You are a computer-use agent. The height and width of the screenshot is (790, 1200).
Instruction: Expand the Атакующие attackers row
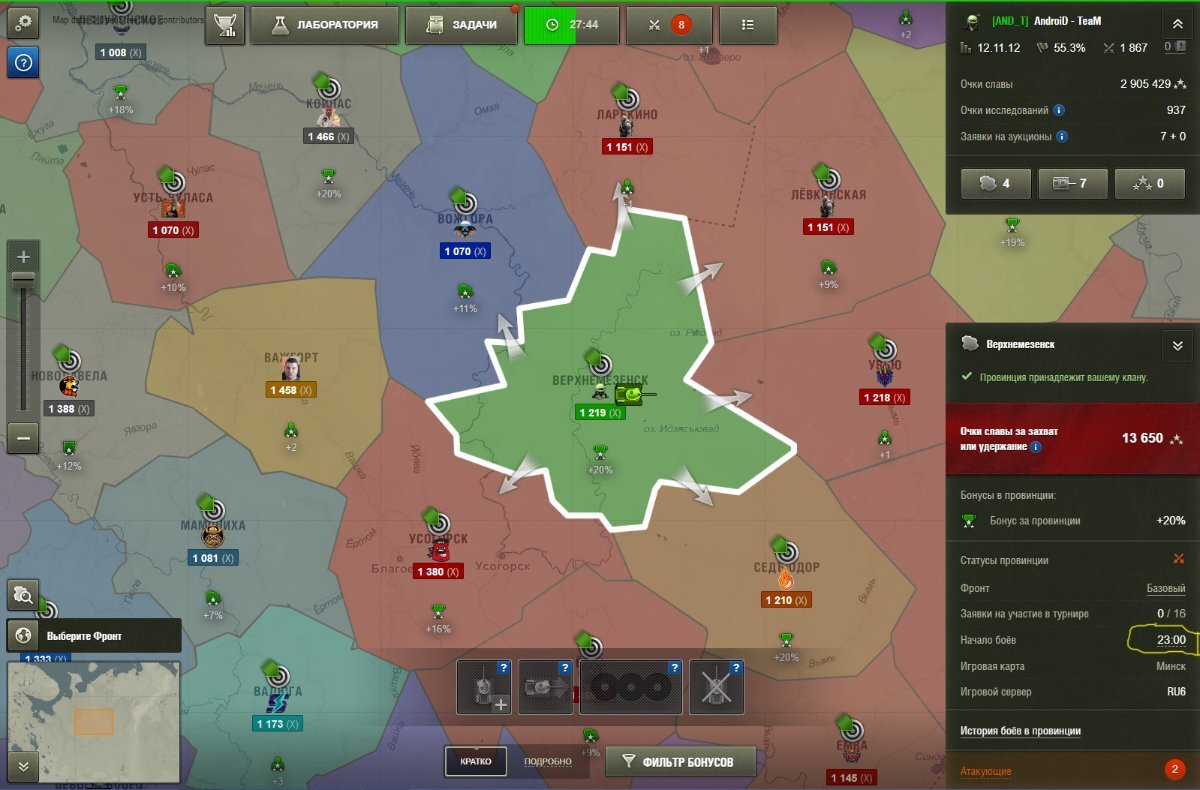[x=1073, y=770]
